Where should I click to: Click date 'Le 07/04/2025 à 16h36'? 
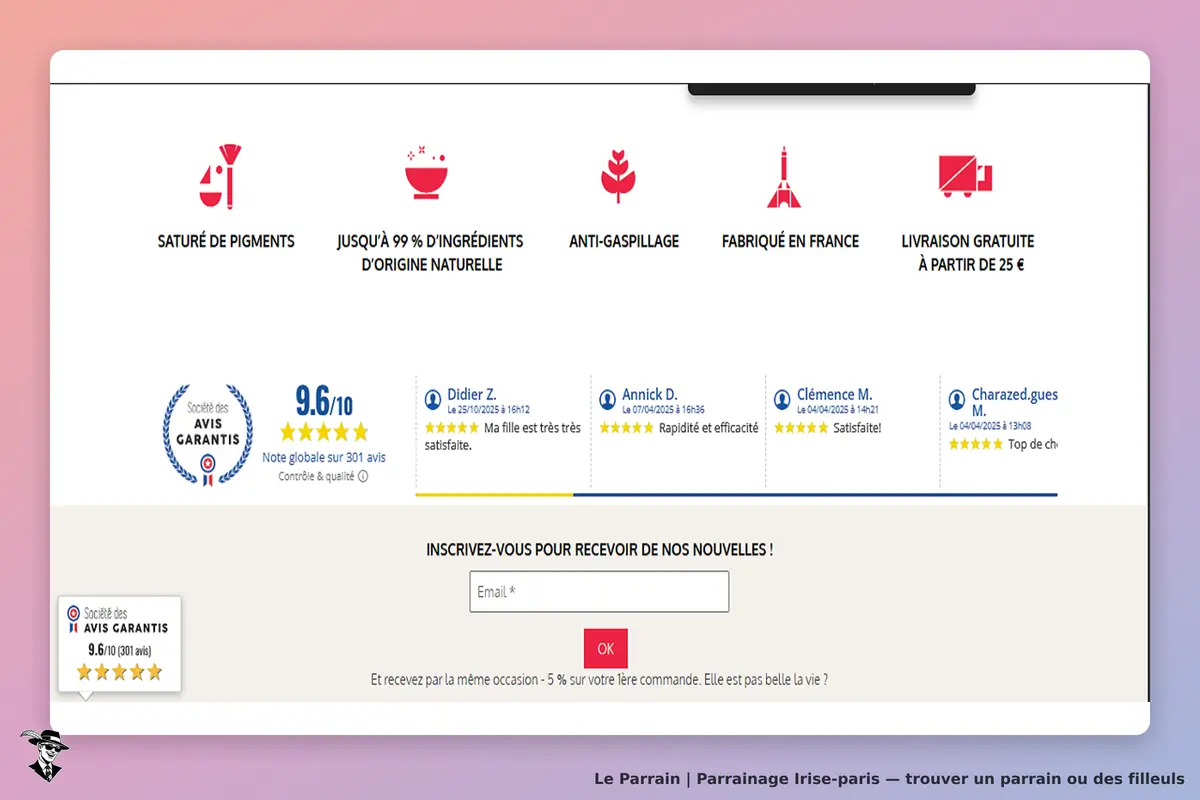click(663, 410)
